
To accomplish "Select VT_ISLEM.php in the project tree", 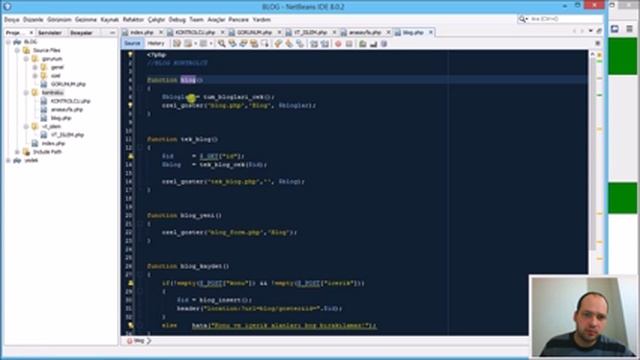I will coord(67,135).
